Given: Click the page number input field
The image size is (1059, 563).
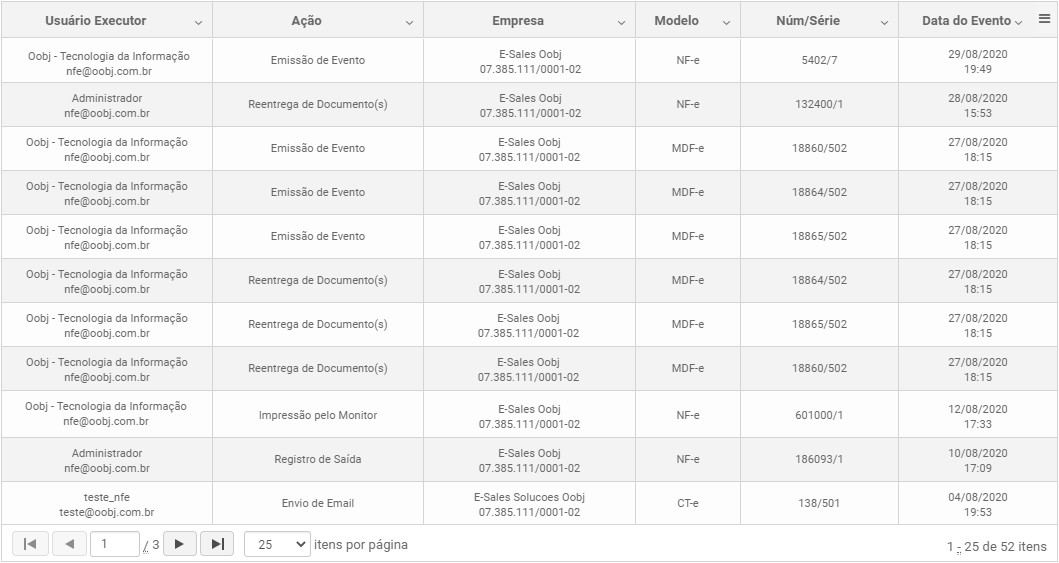Looking at the screenshot, I should (115, 544).
